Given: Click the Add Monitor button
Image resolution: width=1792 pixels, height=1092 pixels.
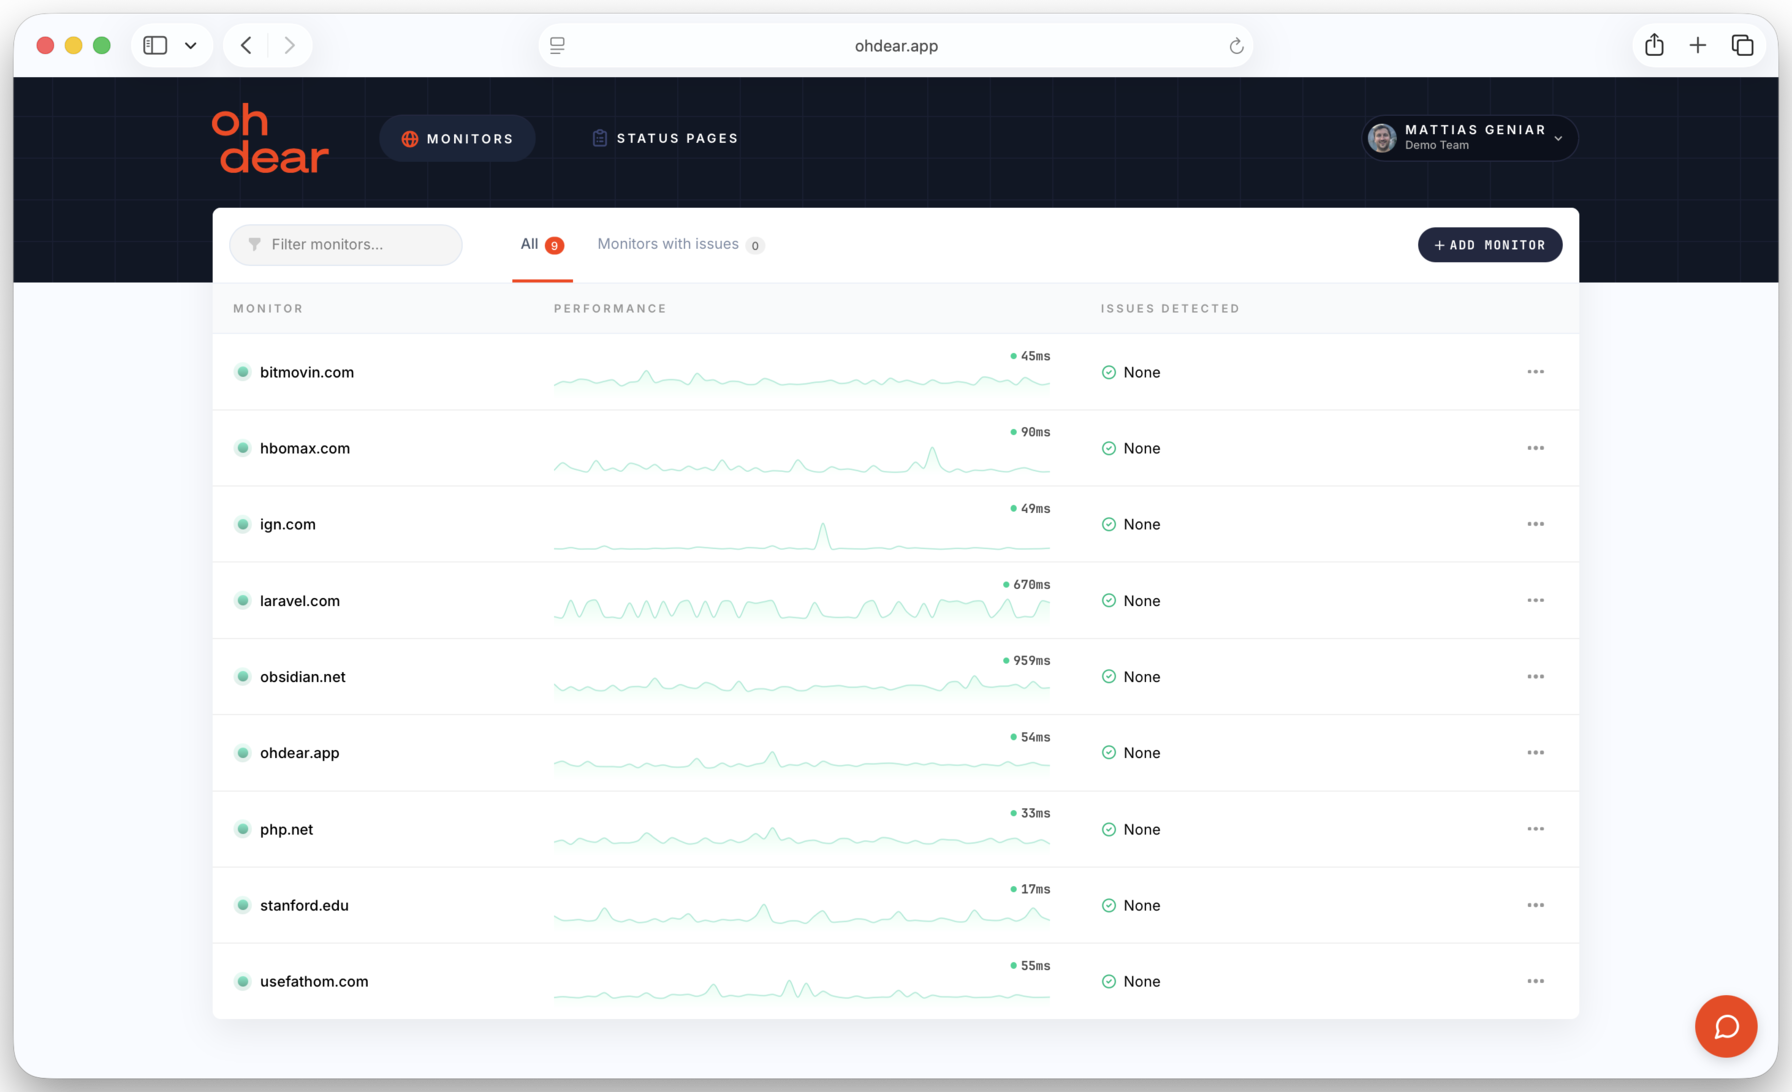Looking at the screenshot, I should 1489,245.
